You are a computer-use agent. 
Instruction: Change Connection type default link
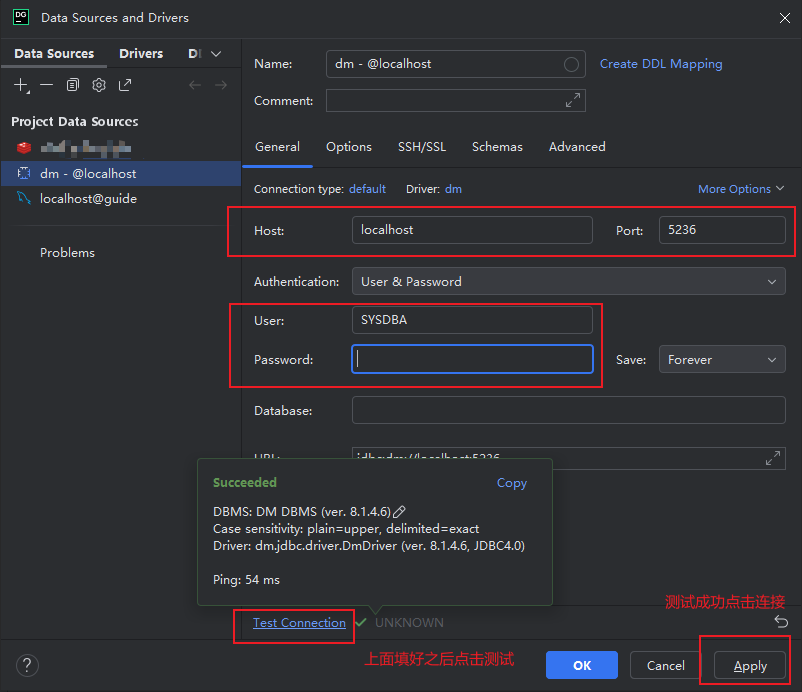pyautogui.click(x=367, y=189)
